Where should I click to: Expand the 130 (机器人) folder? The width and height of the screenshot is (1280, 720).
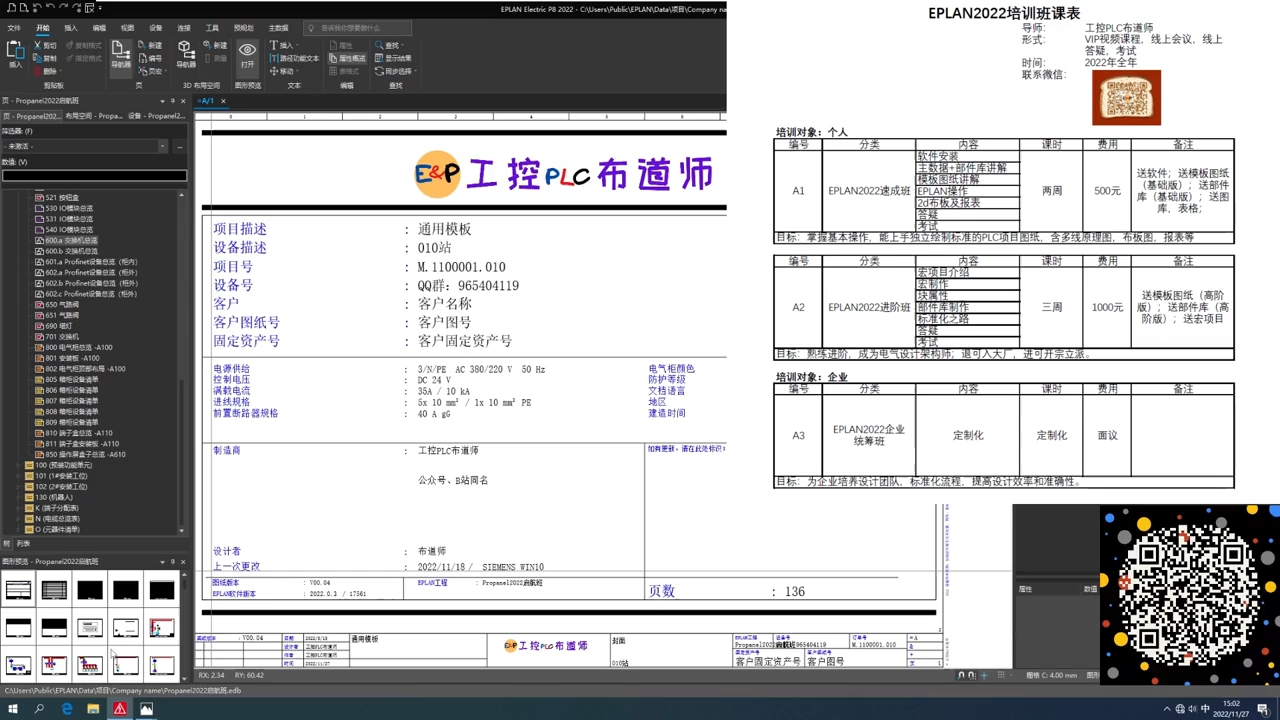[20, 497]
